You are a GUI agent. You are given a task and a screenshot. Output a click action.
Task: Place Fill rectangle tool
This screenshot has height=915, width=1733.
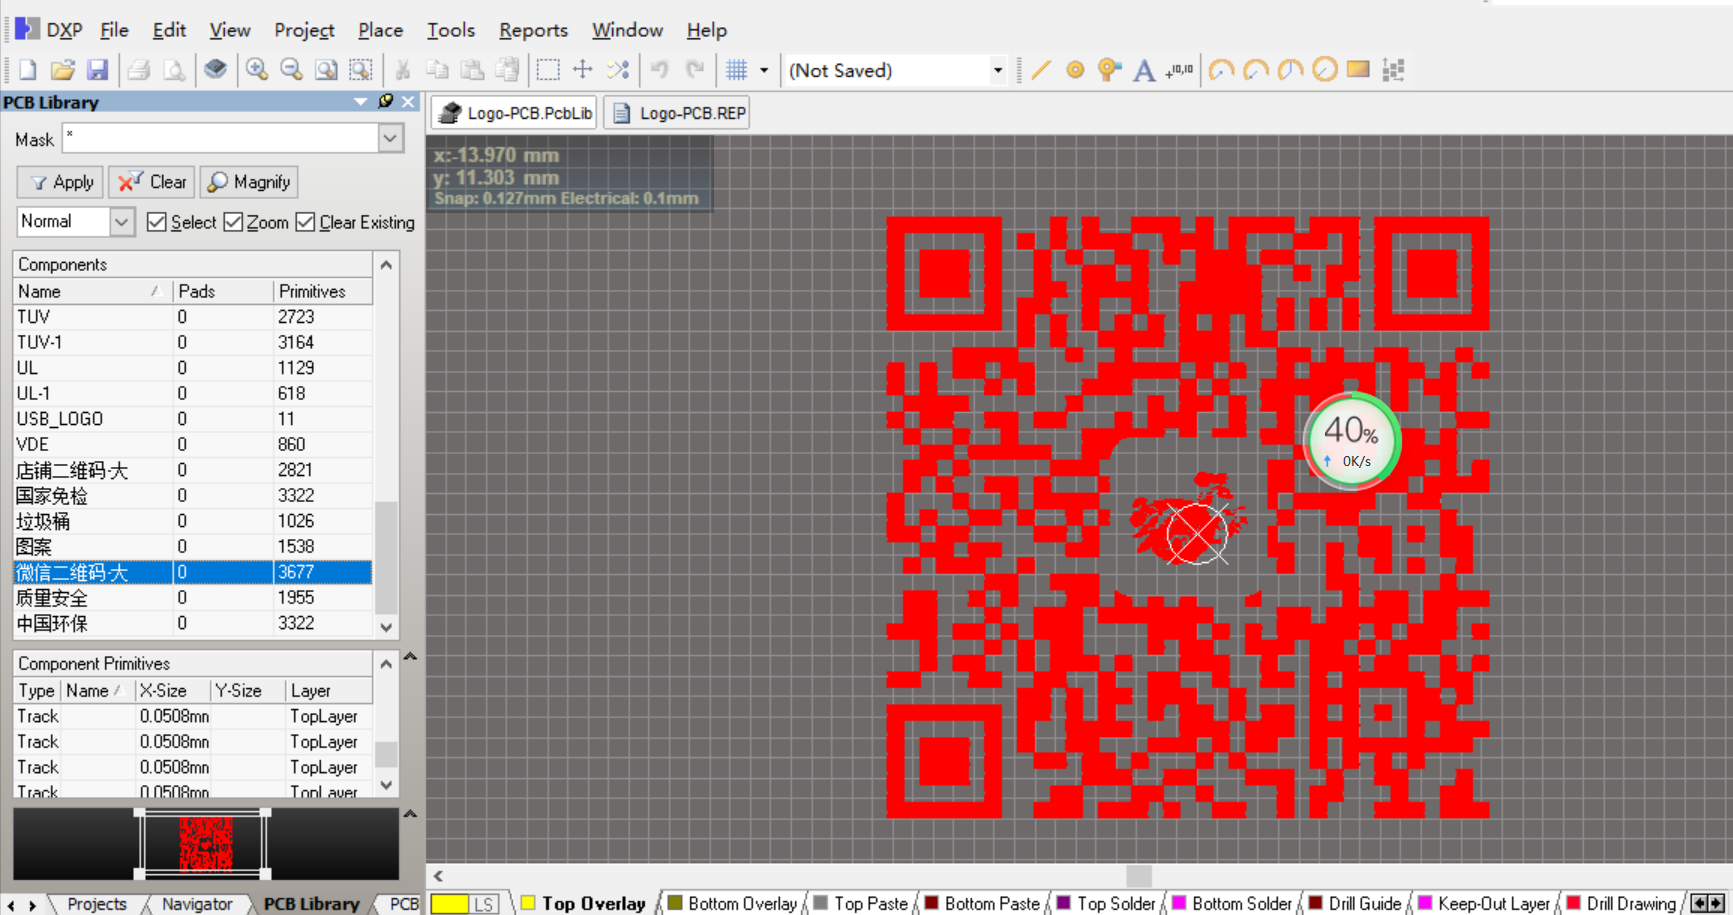tap(1358, 70)
